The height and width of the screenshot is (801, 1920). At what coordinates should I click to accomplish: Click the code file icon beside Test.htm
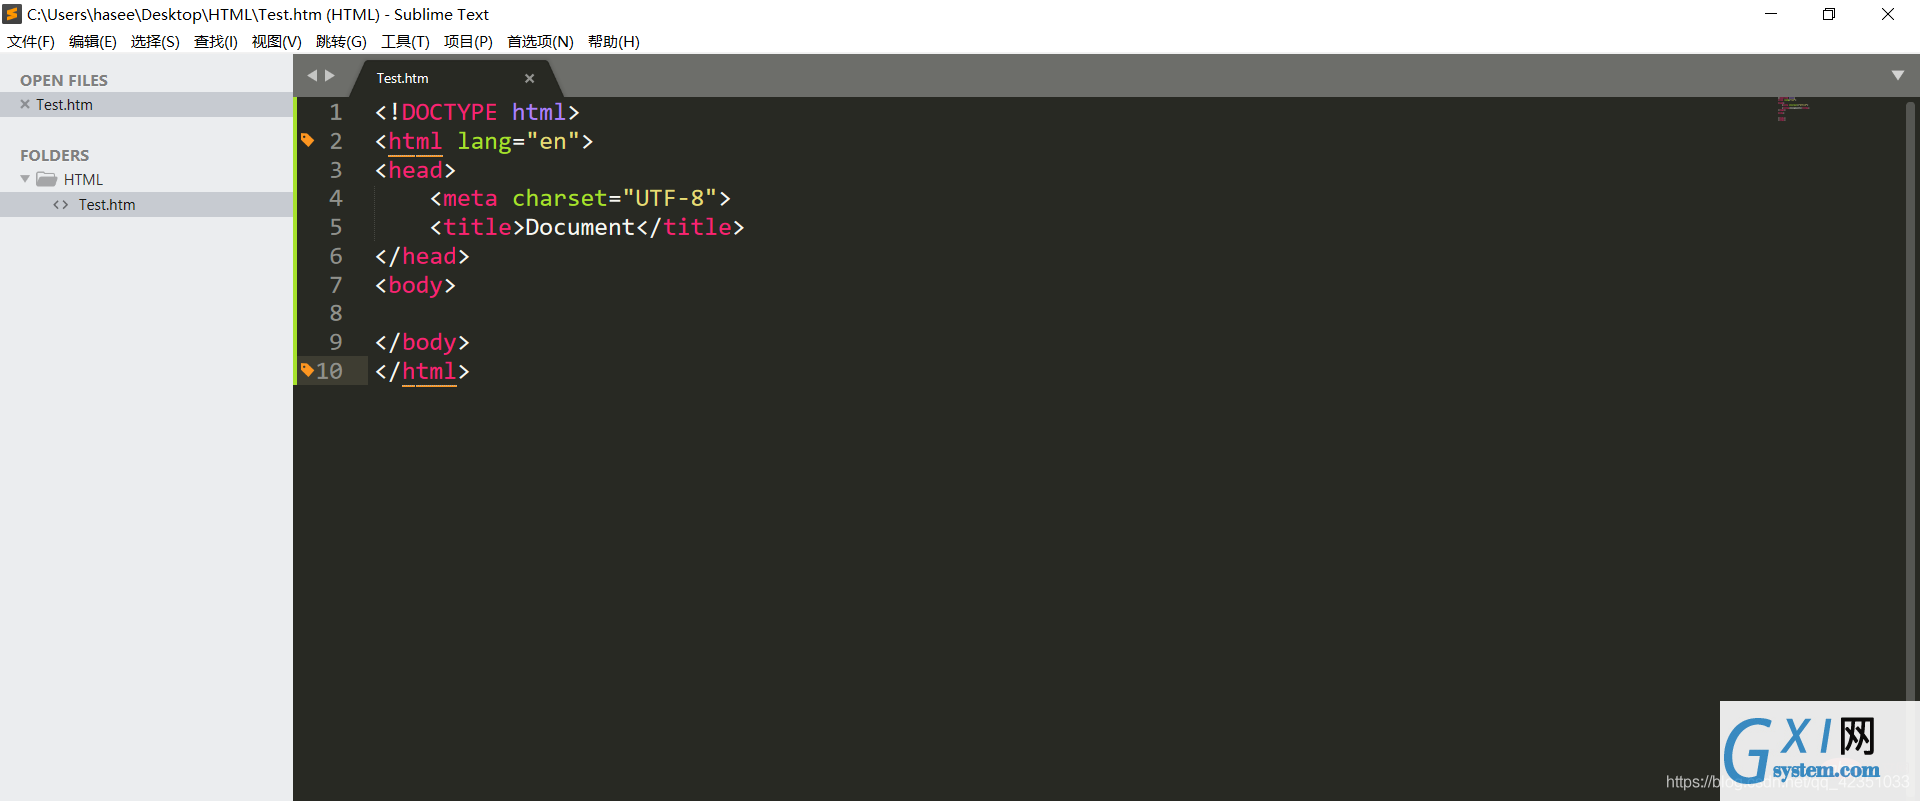61,205
